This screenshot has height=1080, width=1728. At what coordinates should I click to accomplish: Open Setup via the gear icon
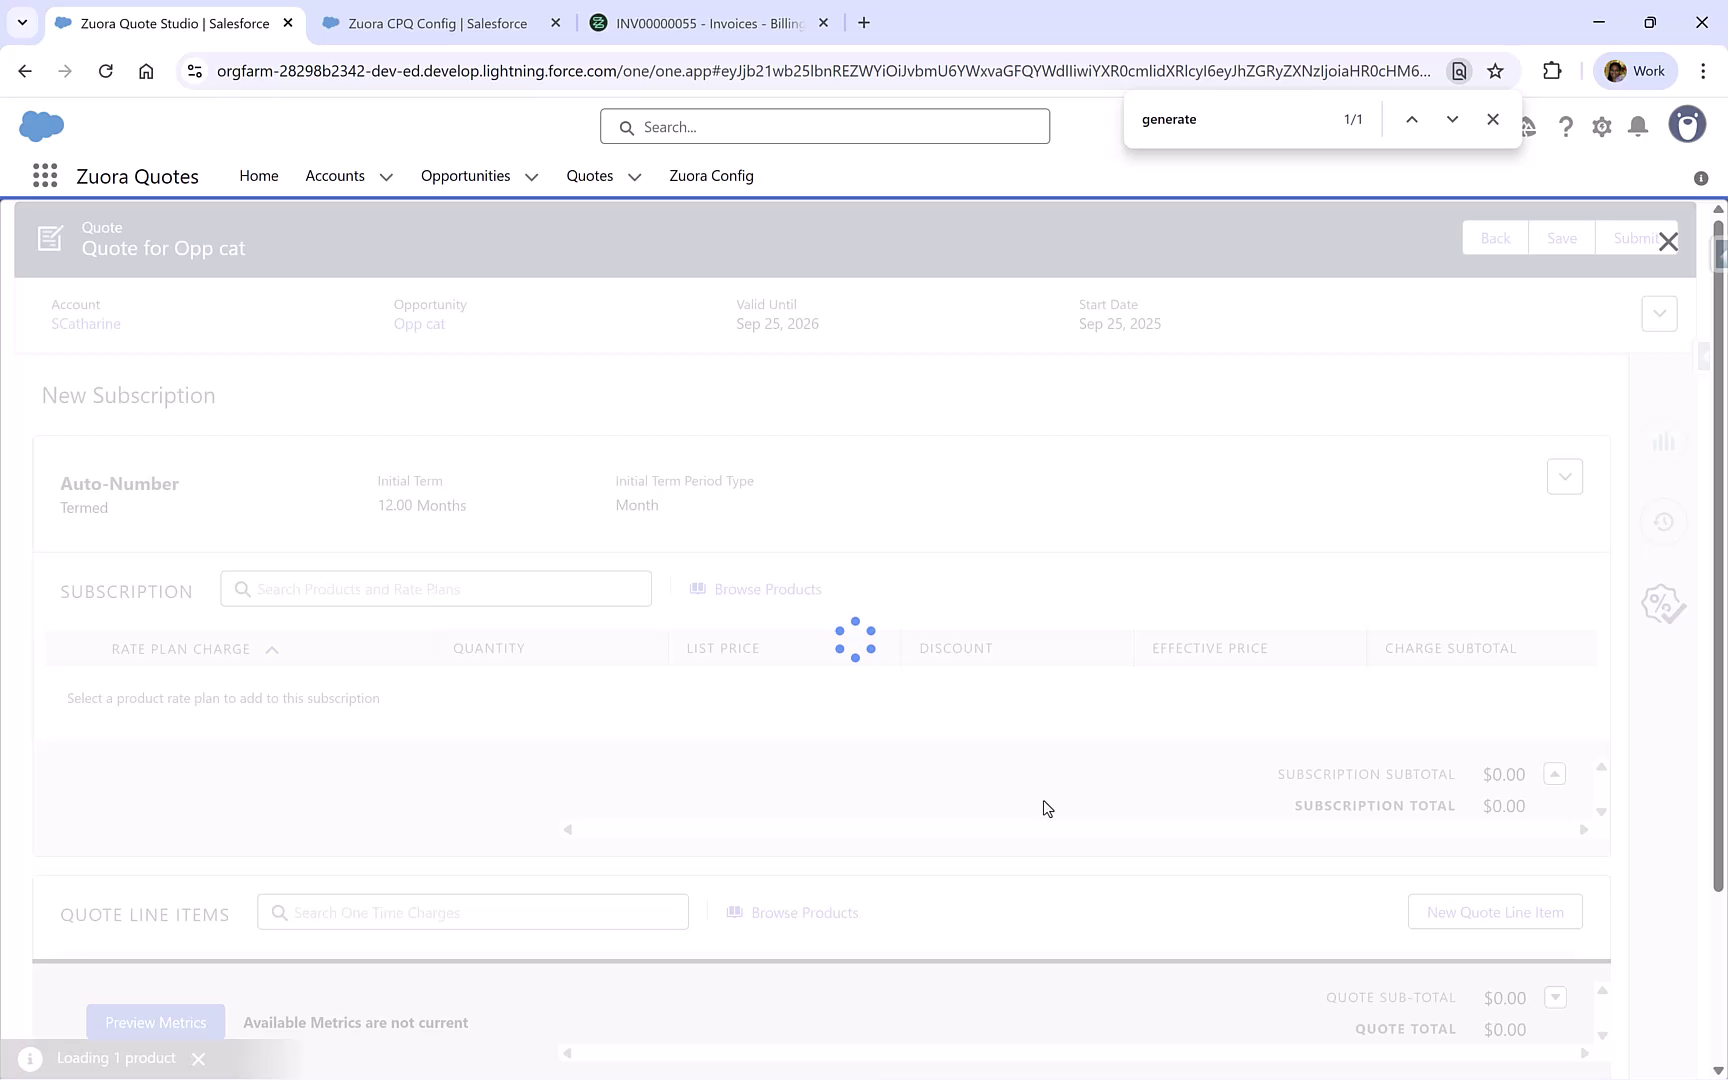(x=1601, y=126)
